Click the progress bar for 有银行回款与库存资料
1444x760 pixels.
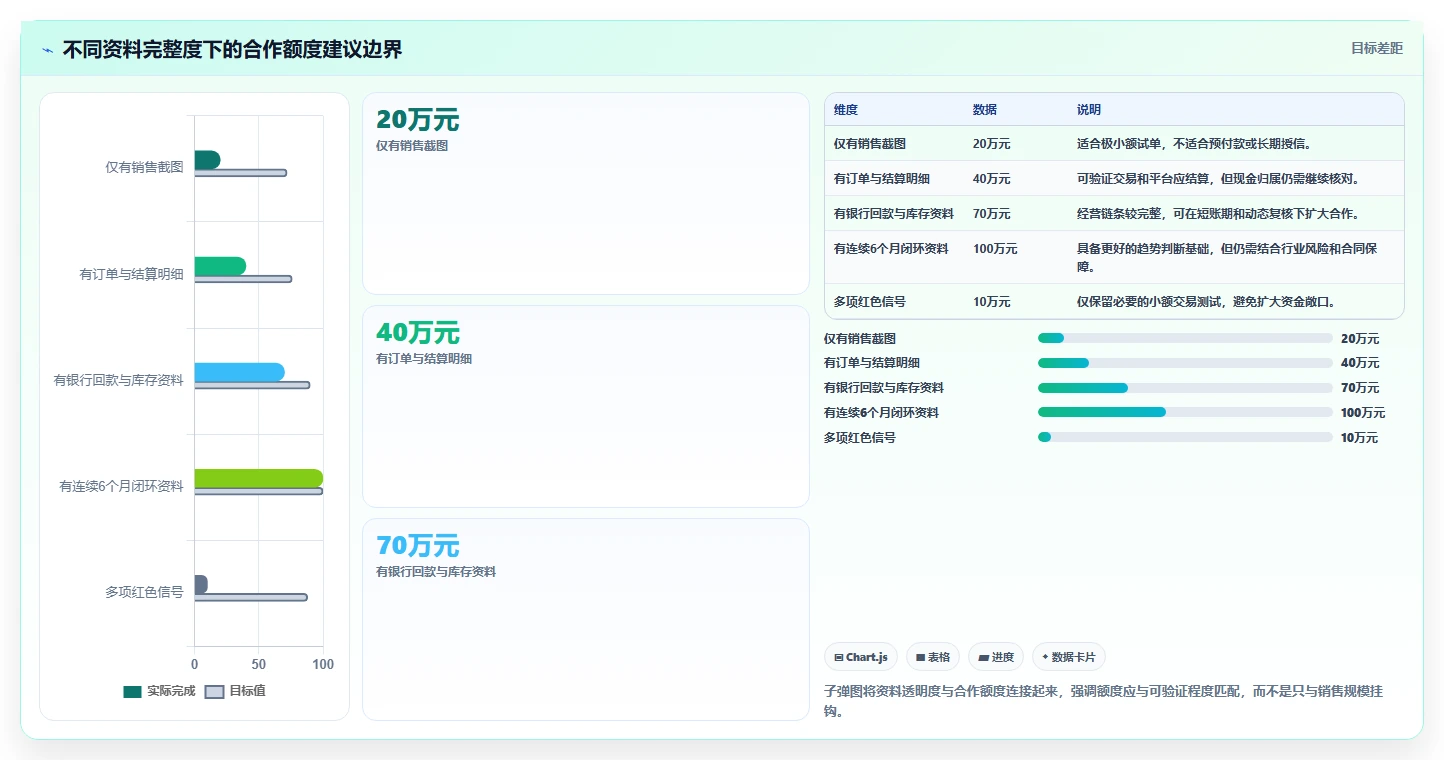tap(1185, 388)
